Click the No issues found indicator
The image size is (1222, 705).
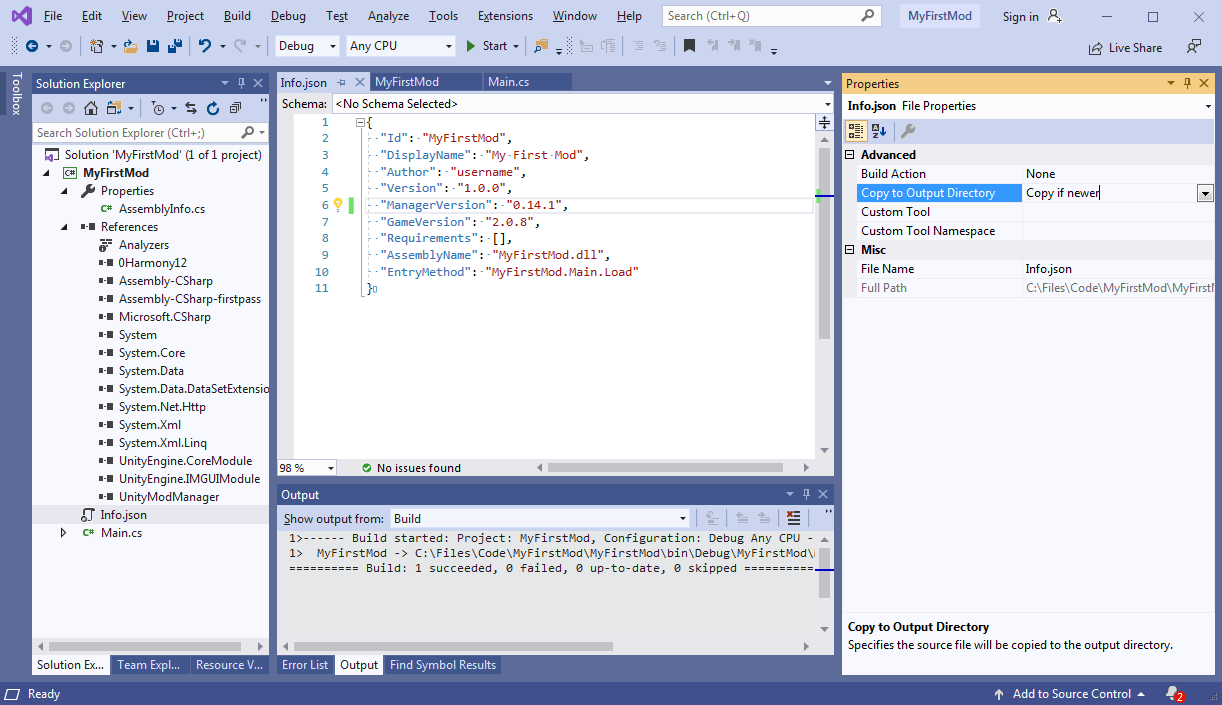(411, 467)
